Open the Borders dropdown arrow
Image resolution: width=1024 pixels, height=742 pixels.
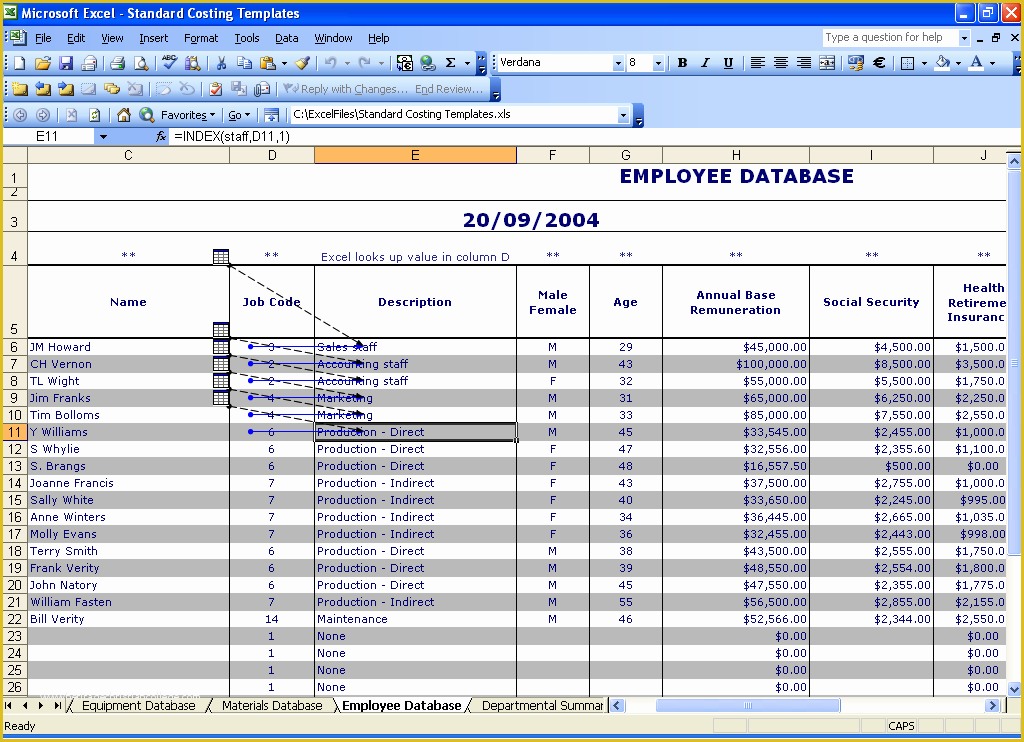(923, 62)
